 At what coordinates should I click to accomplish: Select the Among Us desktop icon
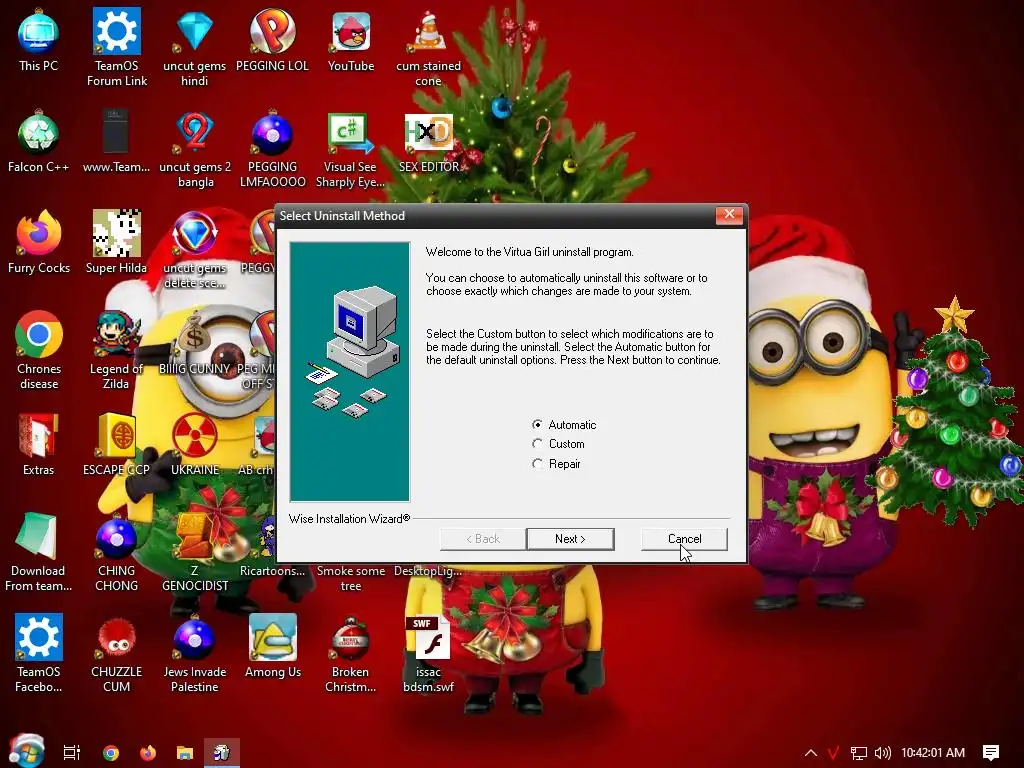[x=273, y=647]
